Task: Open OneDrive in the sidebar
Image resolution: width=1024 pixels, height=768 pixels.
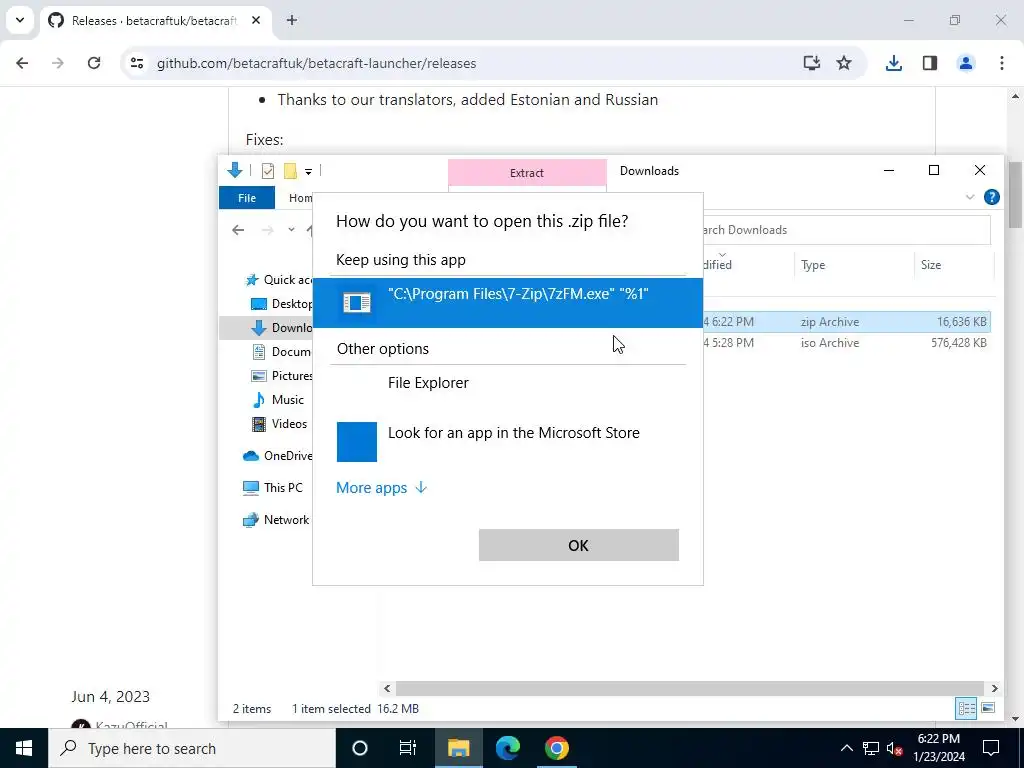Action: [x=278, y=456]
